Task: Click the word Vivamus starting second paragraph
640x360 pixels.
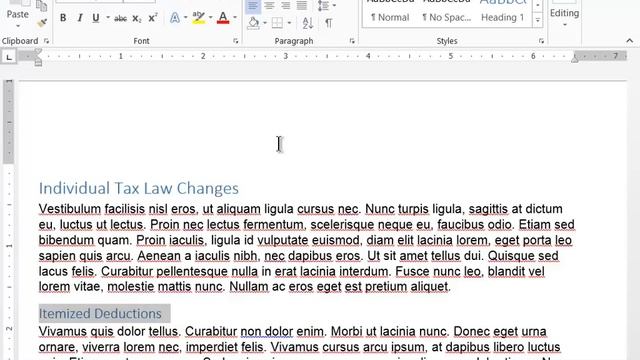Action: pos(63,331)
